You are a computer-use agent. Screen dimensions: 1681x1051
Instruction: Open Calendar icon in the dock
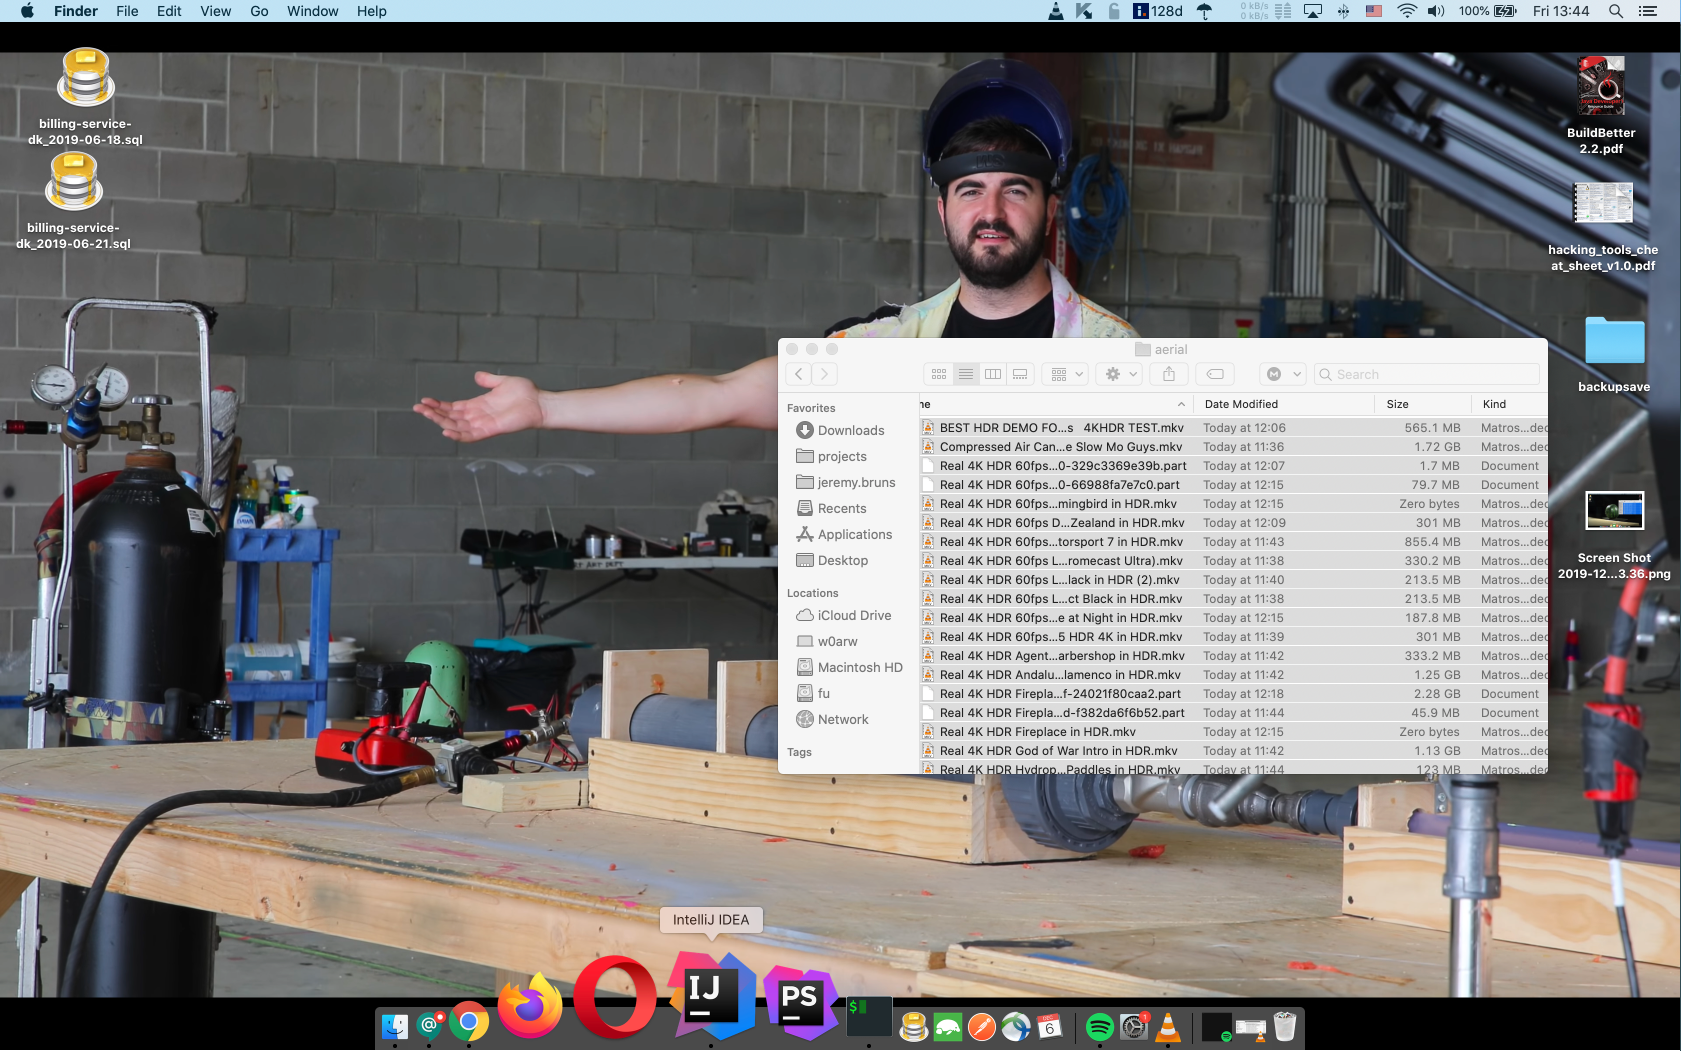pyautogui.click(x=1049, y=1027)
